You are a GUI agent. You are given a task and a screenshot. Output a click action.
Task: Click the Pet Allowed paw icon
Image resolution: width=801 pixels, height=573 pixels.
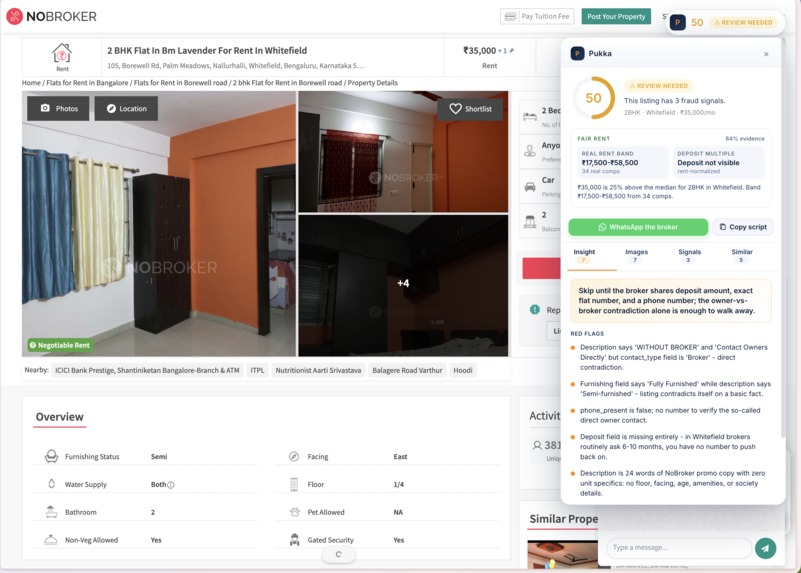pos(294,512)
